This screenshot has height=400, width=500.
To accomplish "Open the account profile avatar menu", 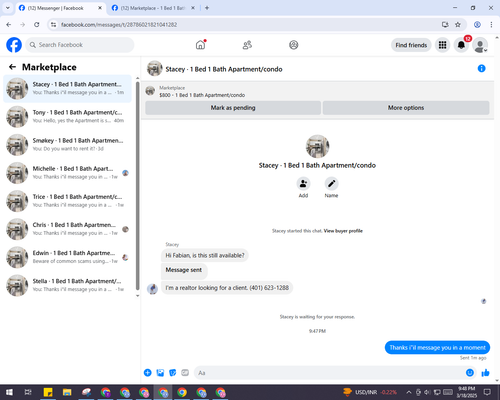I will pyautogui.click(x=480, y=46).
